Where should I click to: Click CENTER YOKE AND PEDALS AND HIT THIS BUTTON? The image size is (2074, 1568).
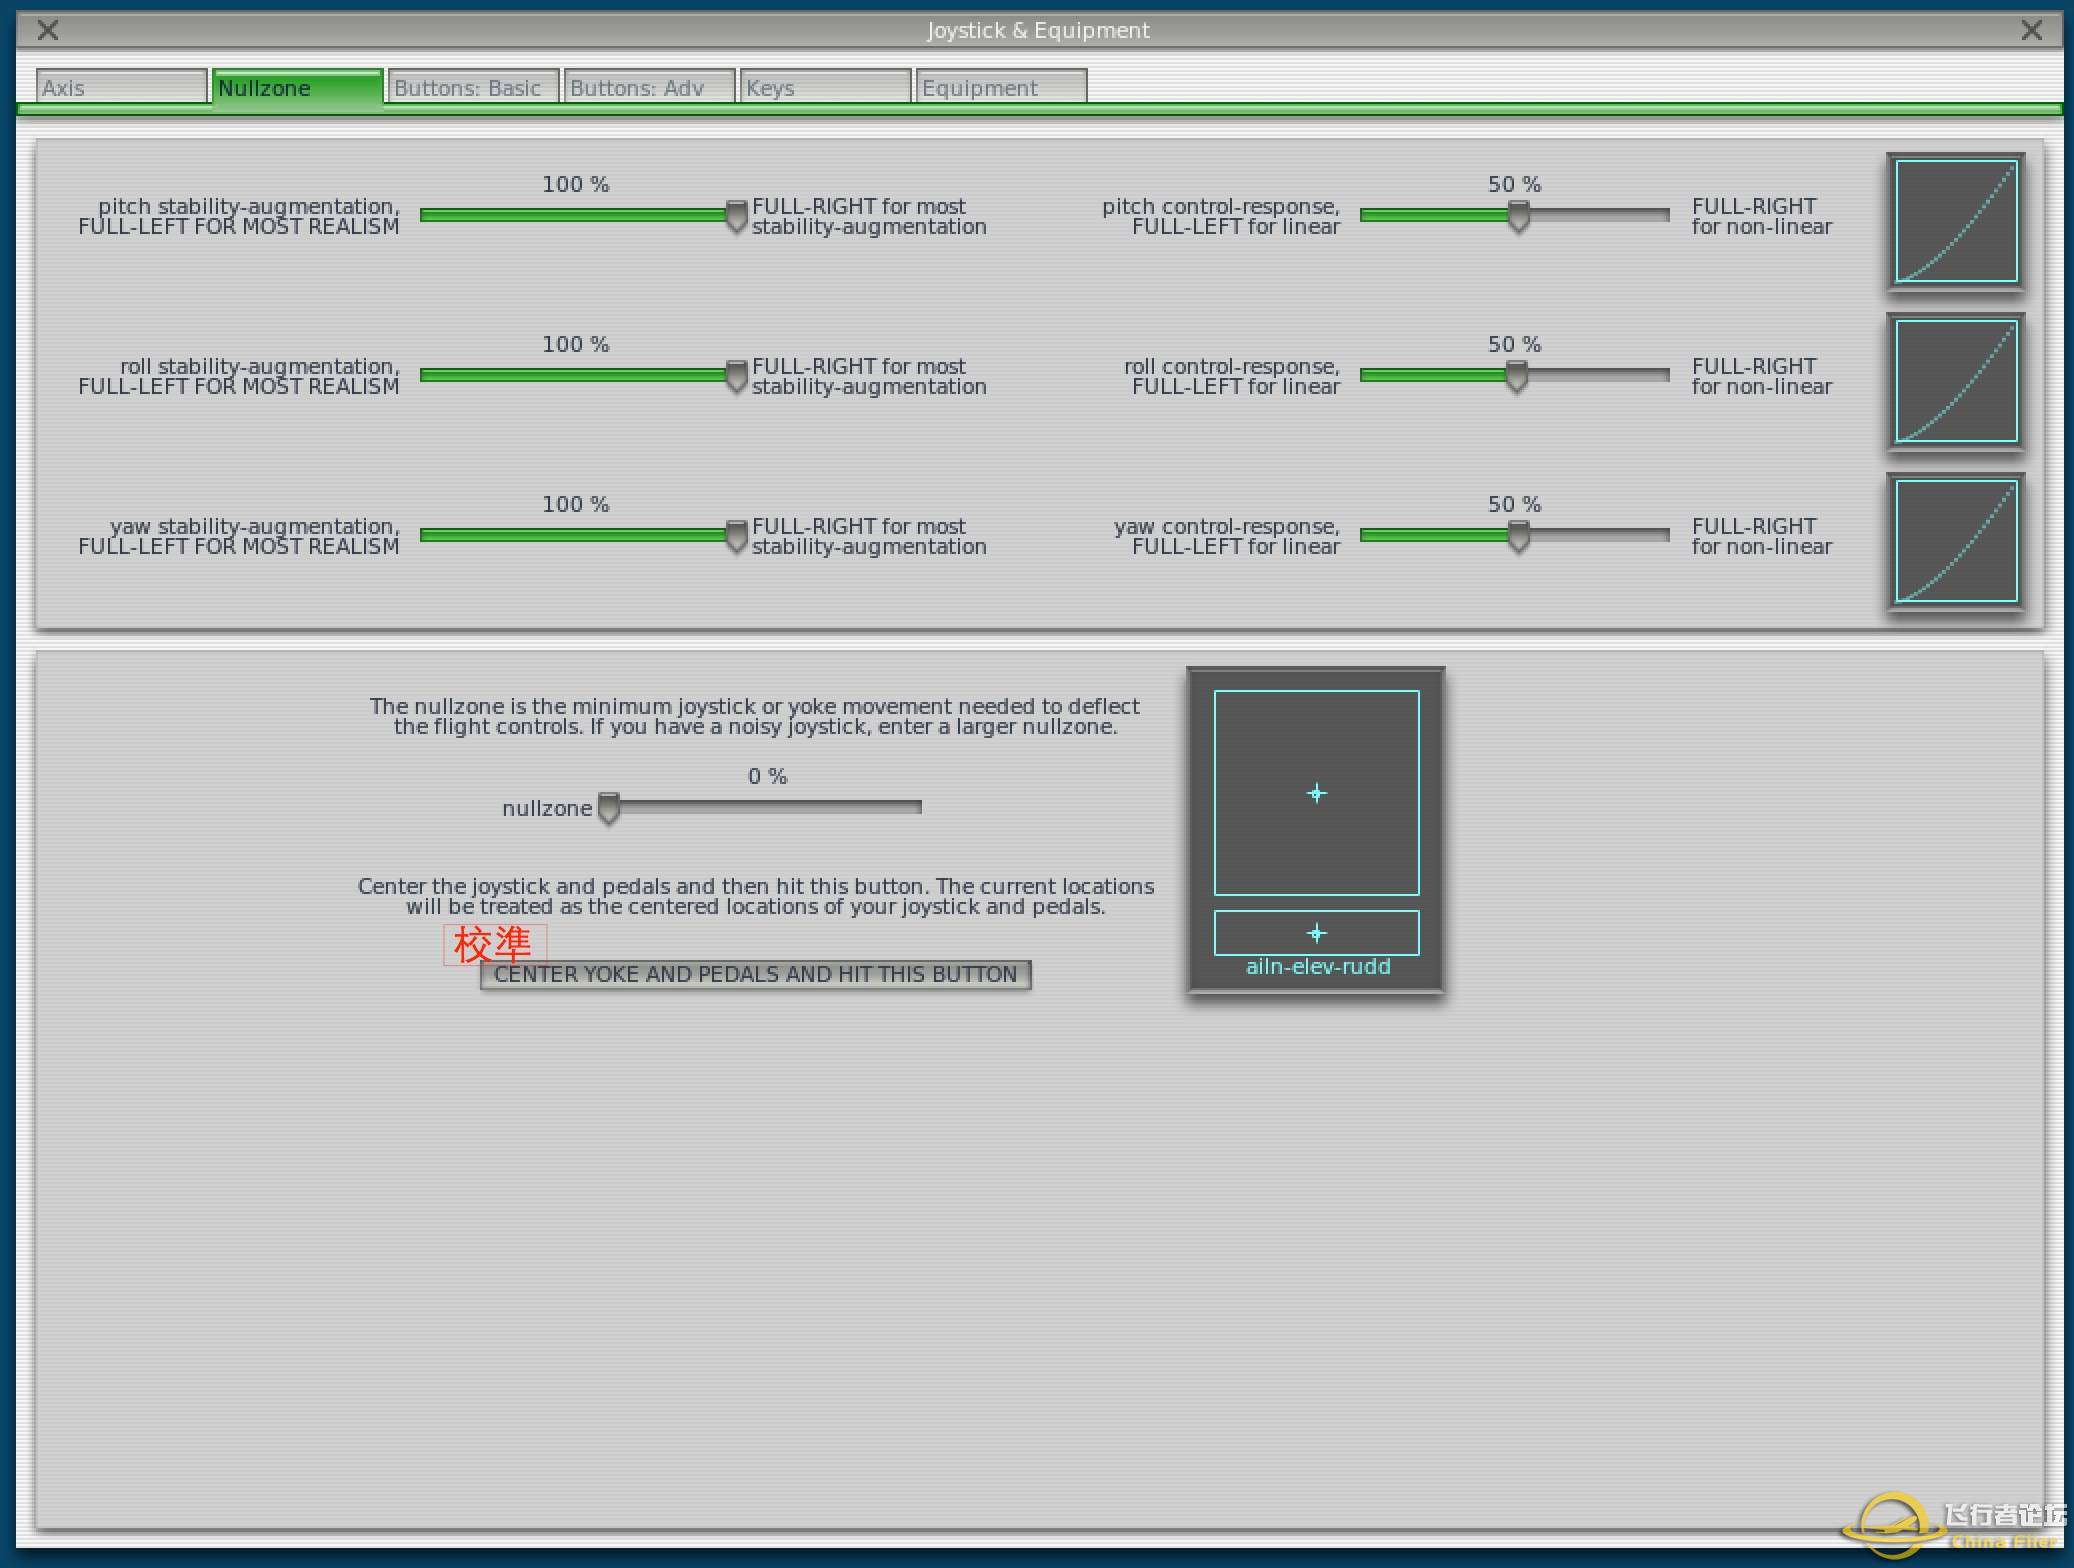(755, 975)
